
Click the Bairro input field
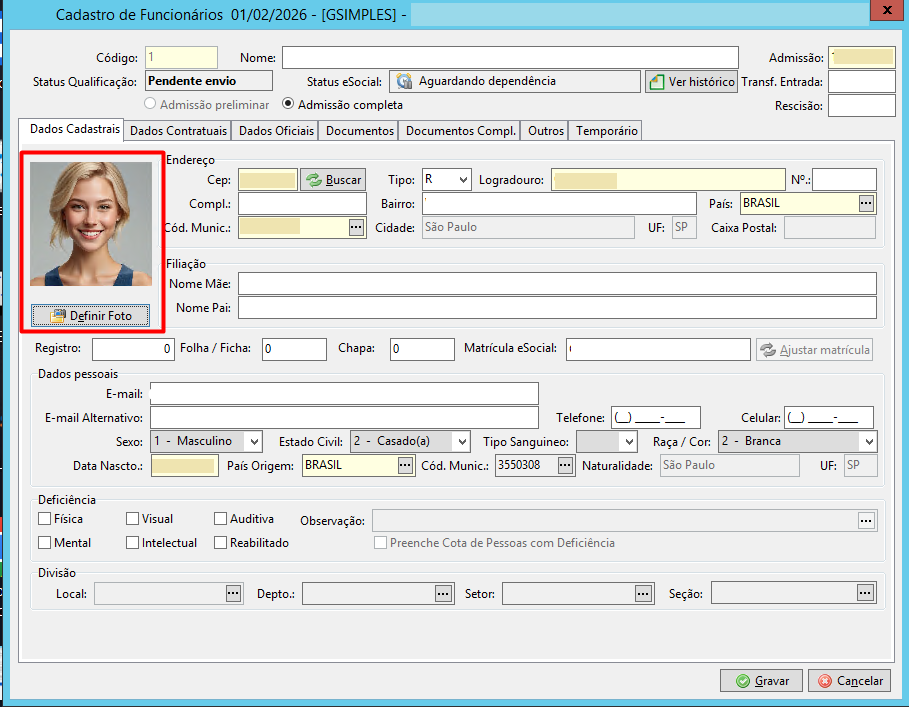point(559,203)
